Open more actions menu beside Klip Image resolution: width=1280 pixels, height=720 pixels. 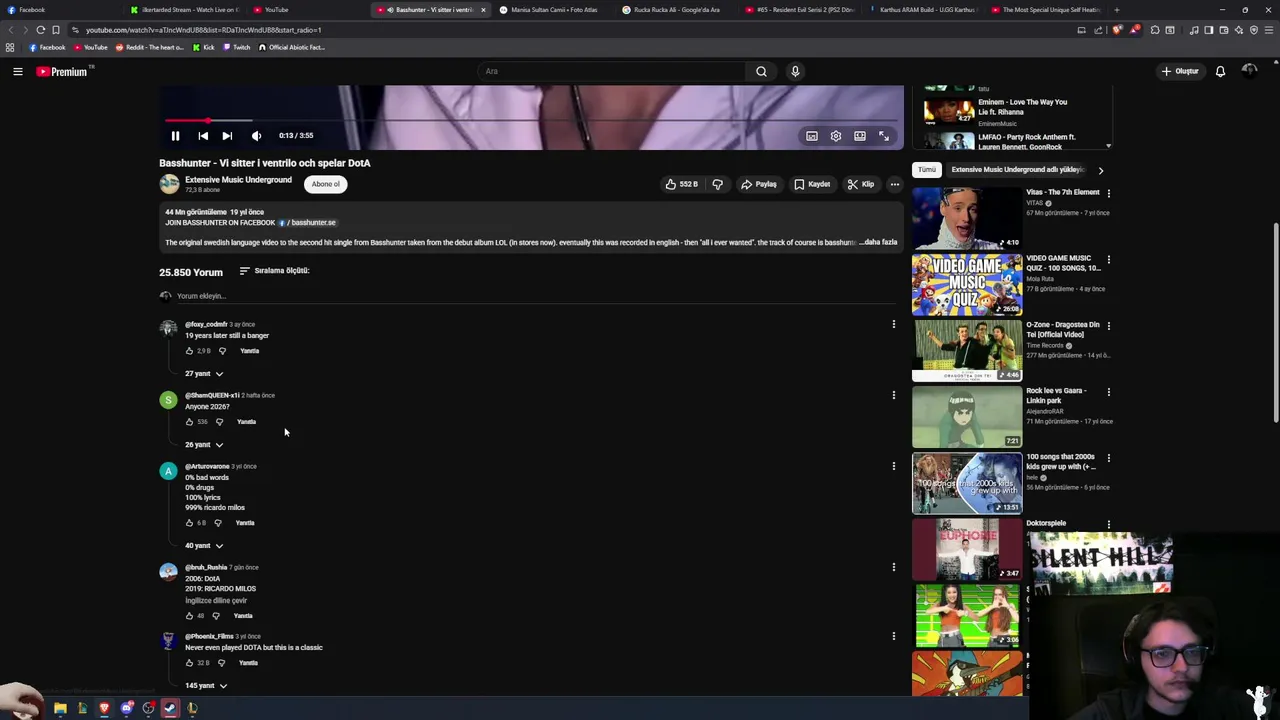click(x=894, y=184)
